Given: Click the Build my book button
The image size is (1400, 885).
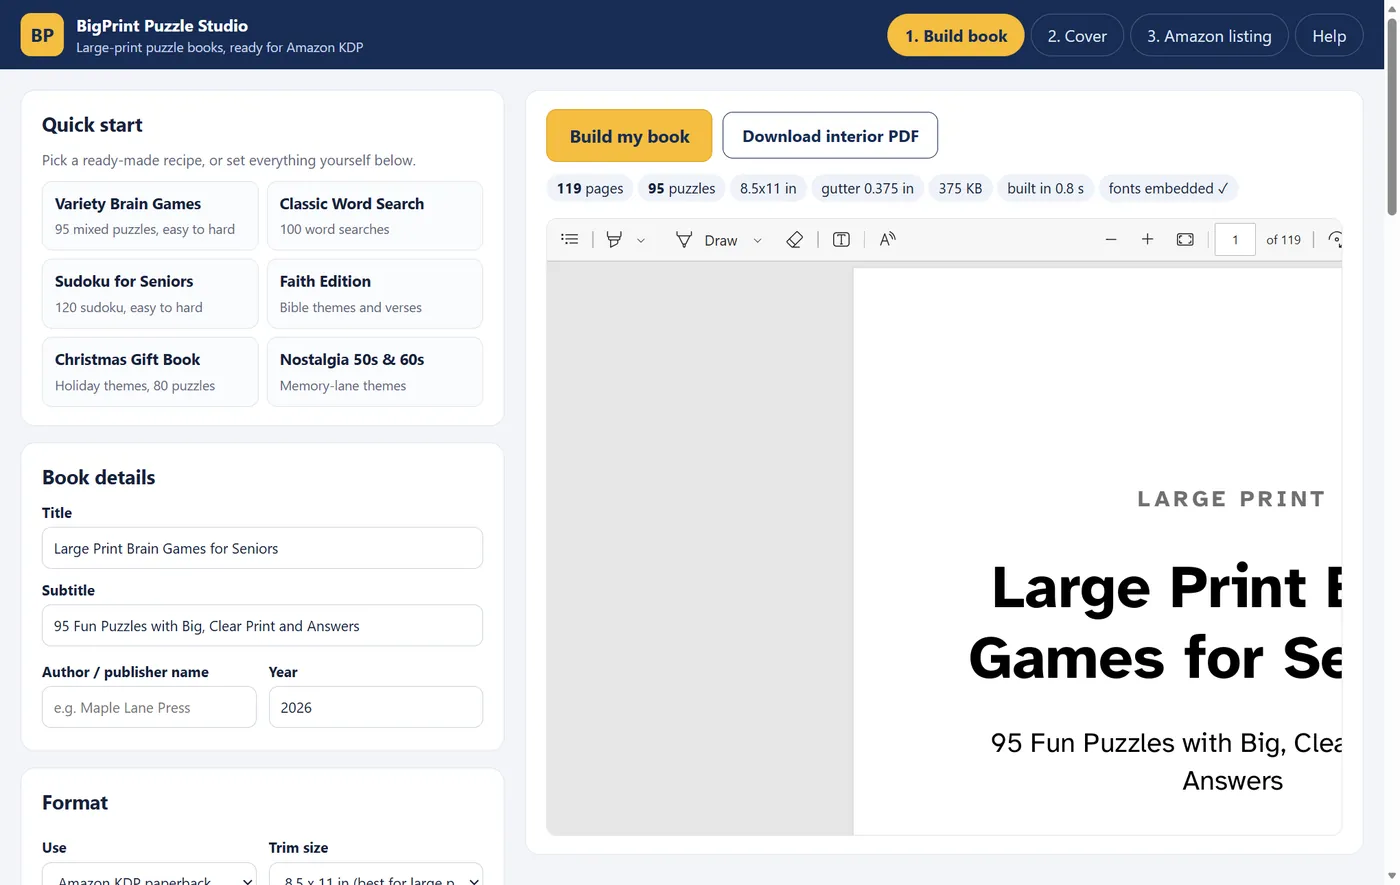Looking at the screenshot, I should click(x=629, y=135).
